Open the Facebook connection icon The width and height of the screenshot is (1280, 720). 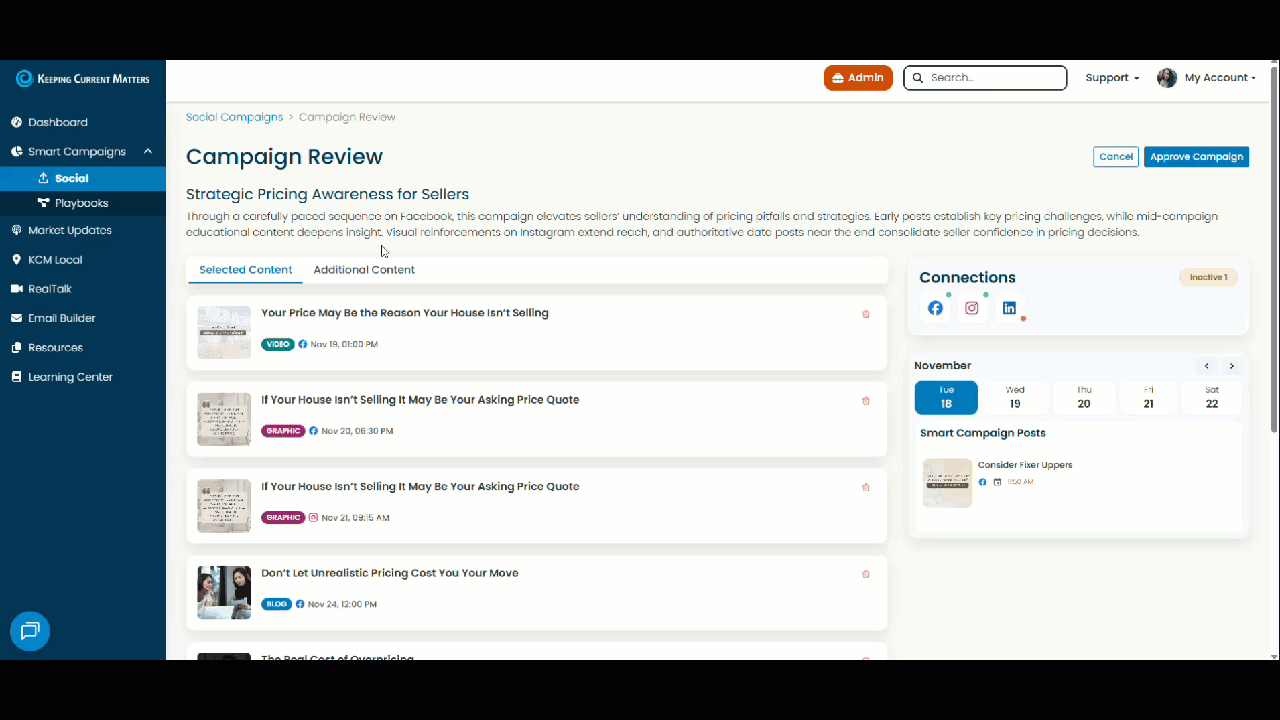coord(935,308)
